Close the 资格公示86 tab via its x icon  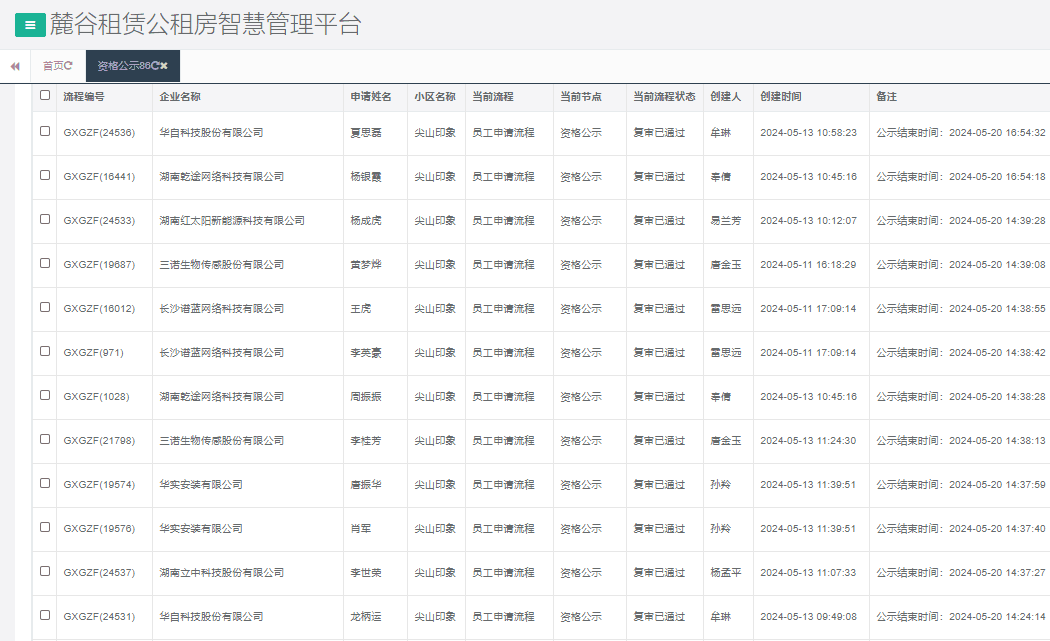tap(166, 65)
